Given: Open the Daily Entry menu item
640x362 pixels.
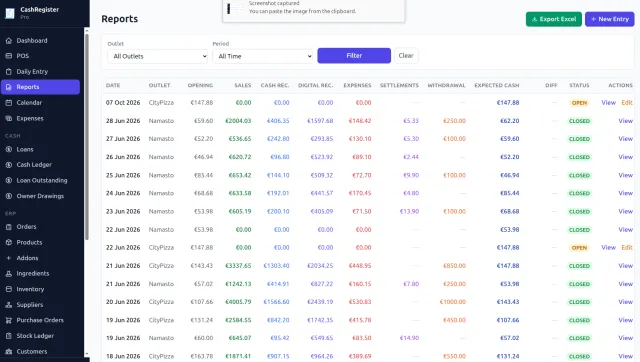Looking at the screenshot, I should point(40,71).
